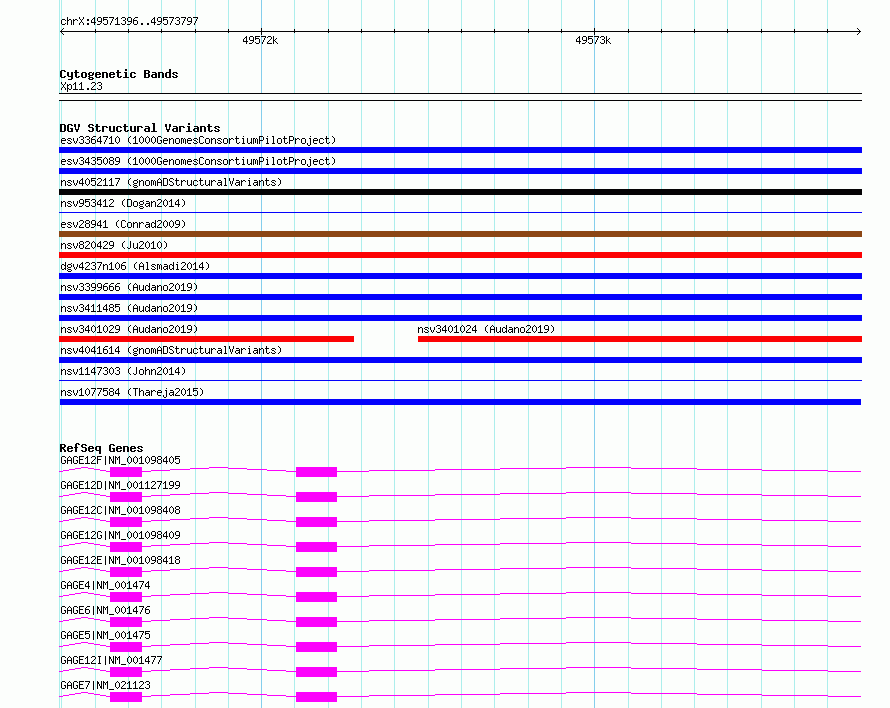This screenshot has height=708, width=890.
Task: Click dgv4237n106 (Alsmadi2014) label
Action: (x=135, y=266)
